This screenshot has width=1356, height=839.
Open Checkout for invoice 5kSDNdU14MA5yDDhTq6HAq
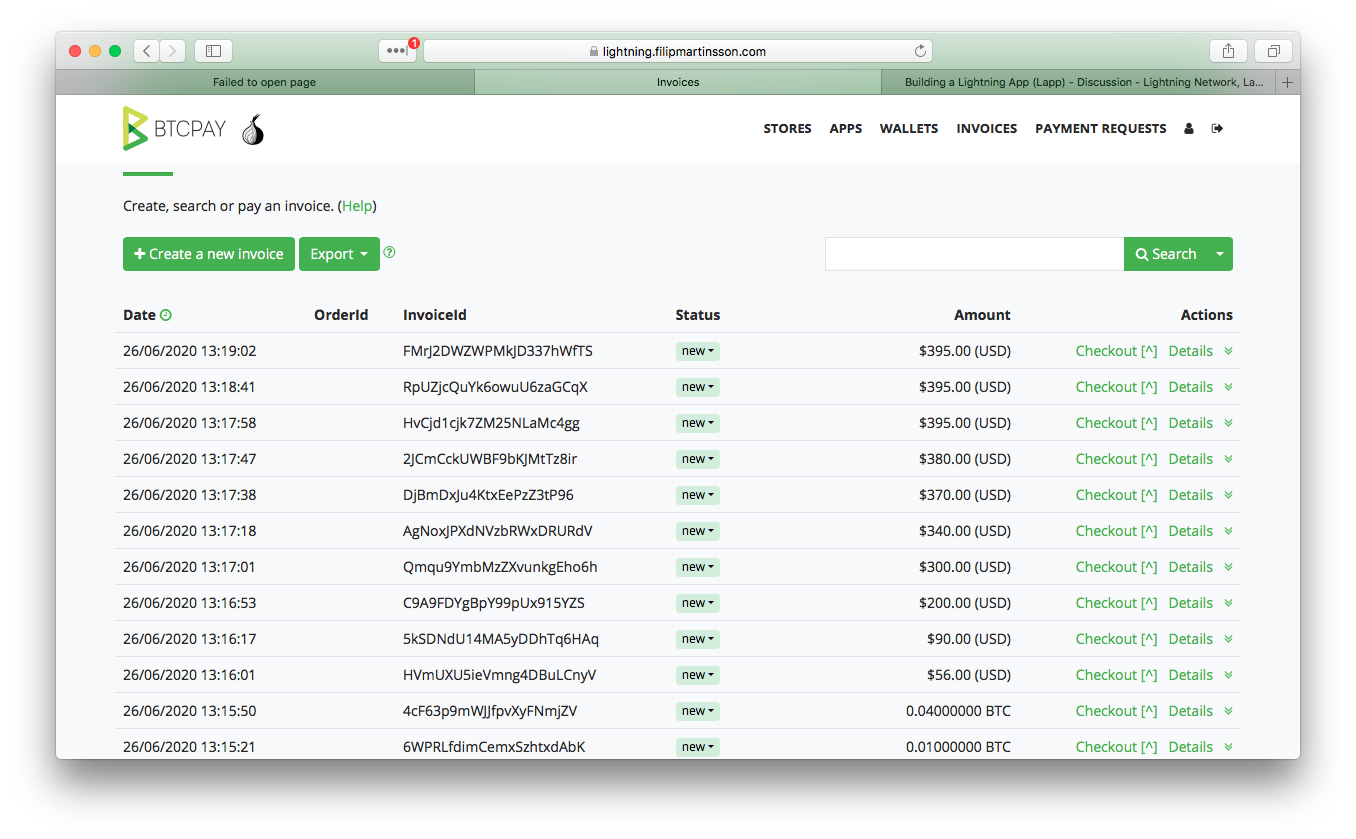click(x=1116, y=639)
